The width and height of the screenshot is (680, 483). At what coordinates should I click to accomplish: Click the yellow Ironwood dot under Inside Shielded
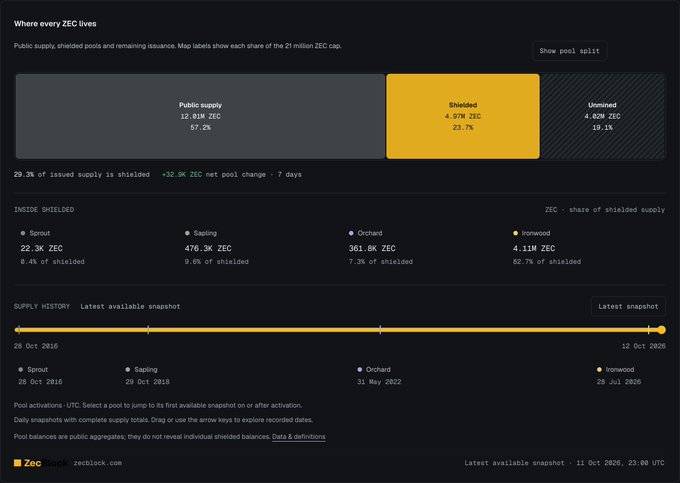[x=516, y=233]
